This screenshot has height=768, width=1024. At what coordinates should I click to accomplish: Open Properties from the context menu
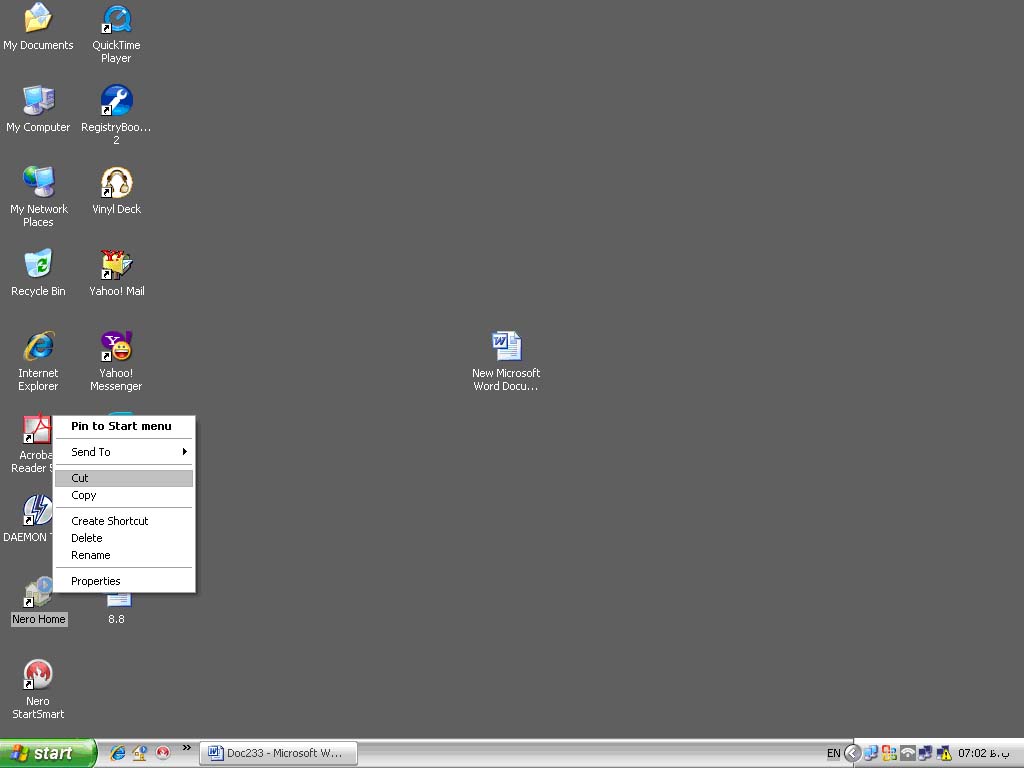124,581
